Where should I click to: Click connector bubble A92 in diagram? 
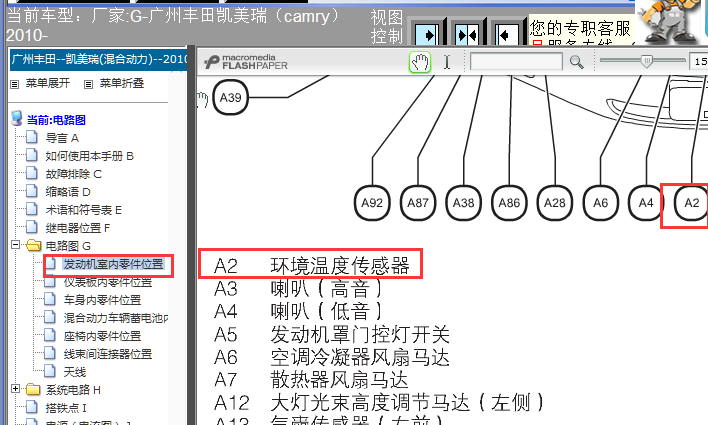point(372,203)
